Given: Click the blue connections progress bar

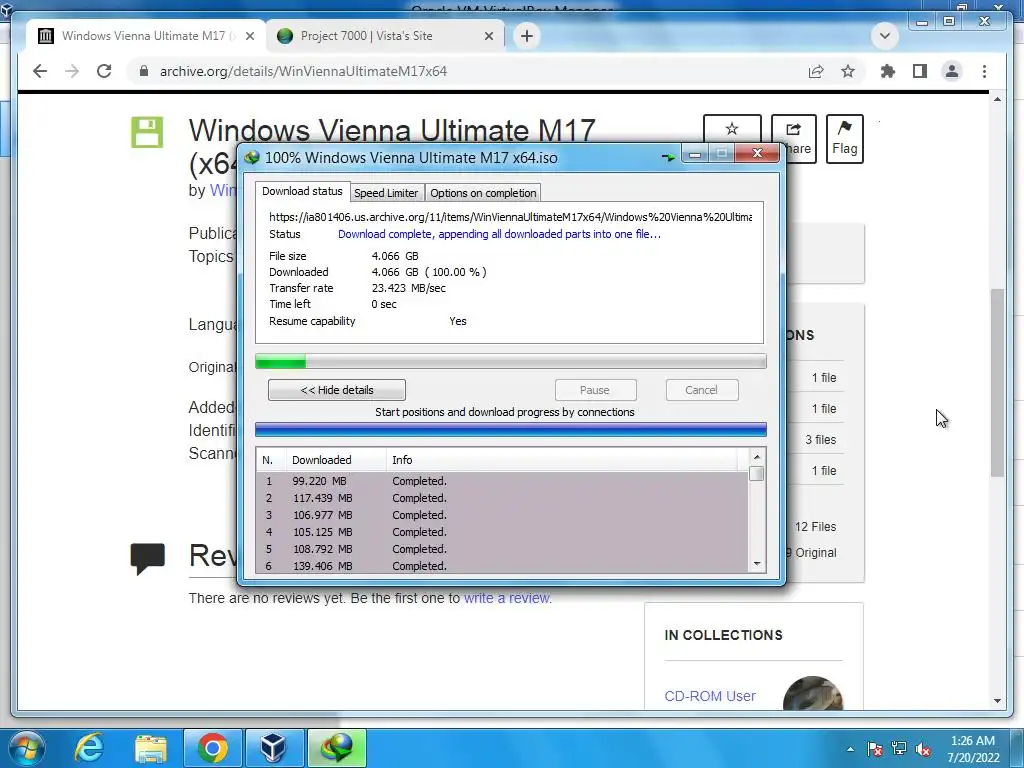Looking at the screenshot, I should (x=511, y=429).
